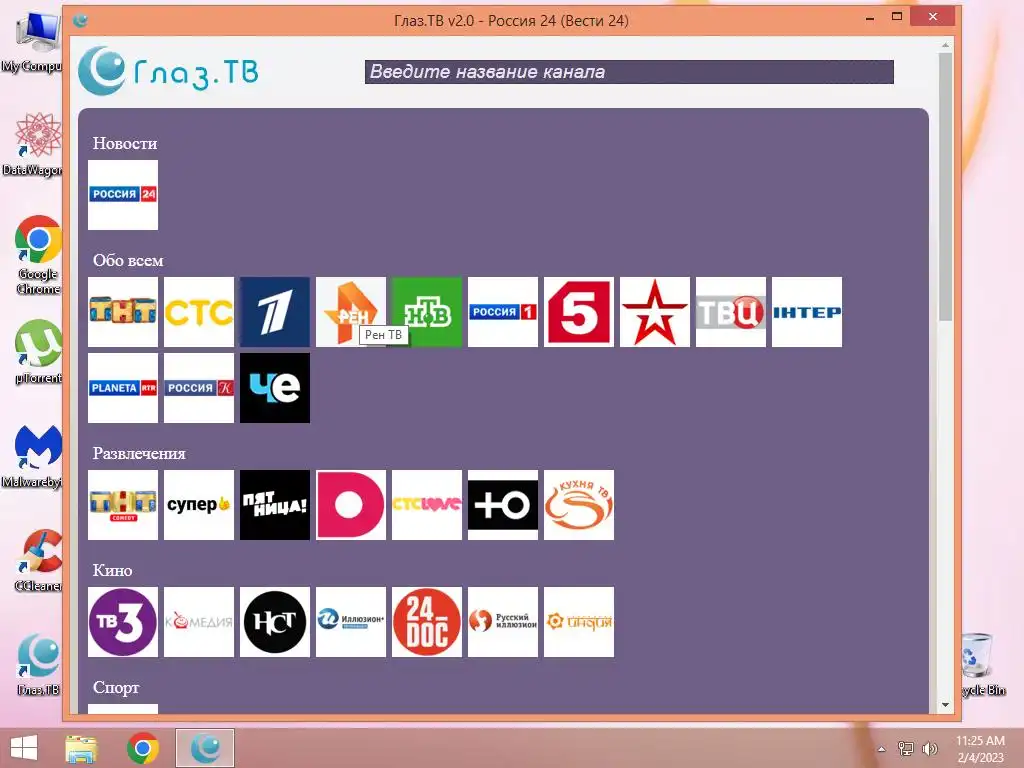
Task: Click the channel name search field
Action: (x=629, y=72)
